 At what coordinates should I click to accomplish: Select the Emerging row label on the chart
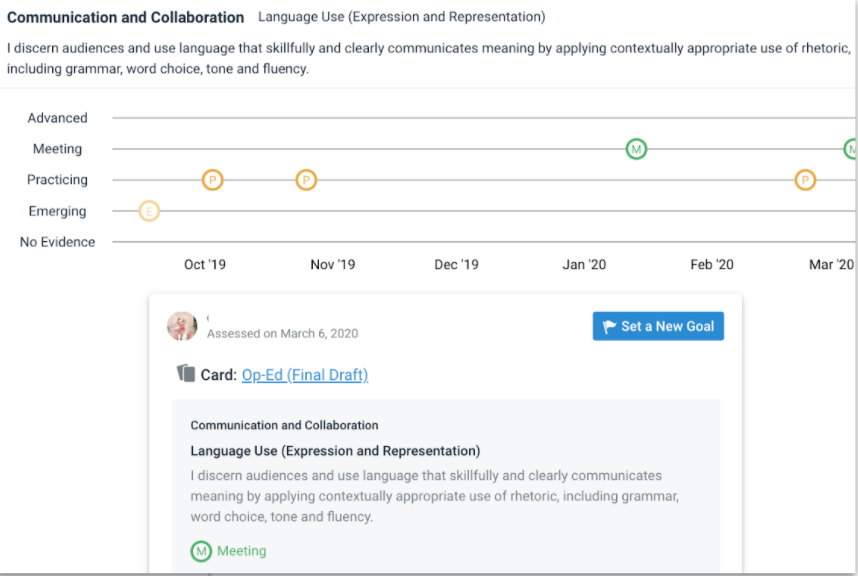pyautogui.click(x=57, y=211)
